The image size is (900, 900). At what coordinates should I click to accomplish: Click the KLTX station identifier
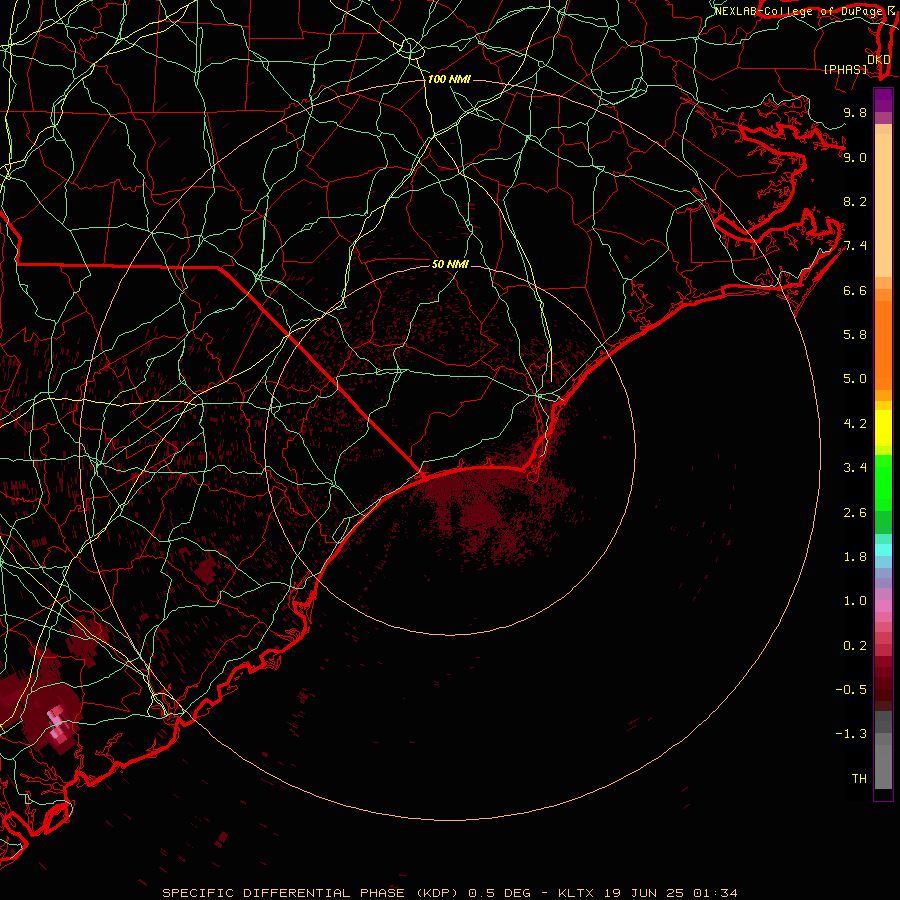(578, 893)
